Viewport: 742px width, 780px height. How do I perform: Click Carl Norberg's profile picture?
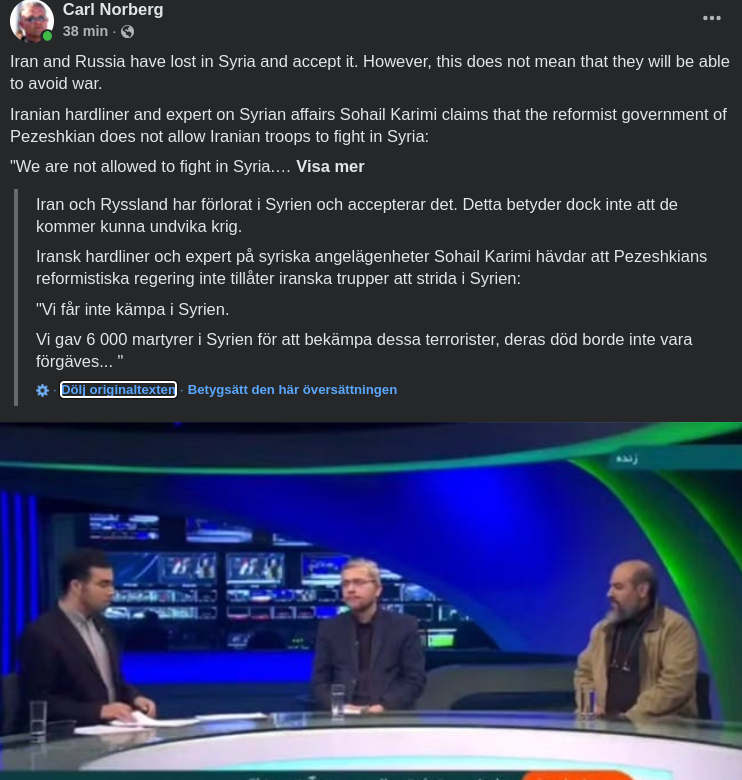click(32, 21)
